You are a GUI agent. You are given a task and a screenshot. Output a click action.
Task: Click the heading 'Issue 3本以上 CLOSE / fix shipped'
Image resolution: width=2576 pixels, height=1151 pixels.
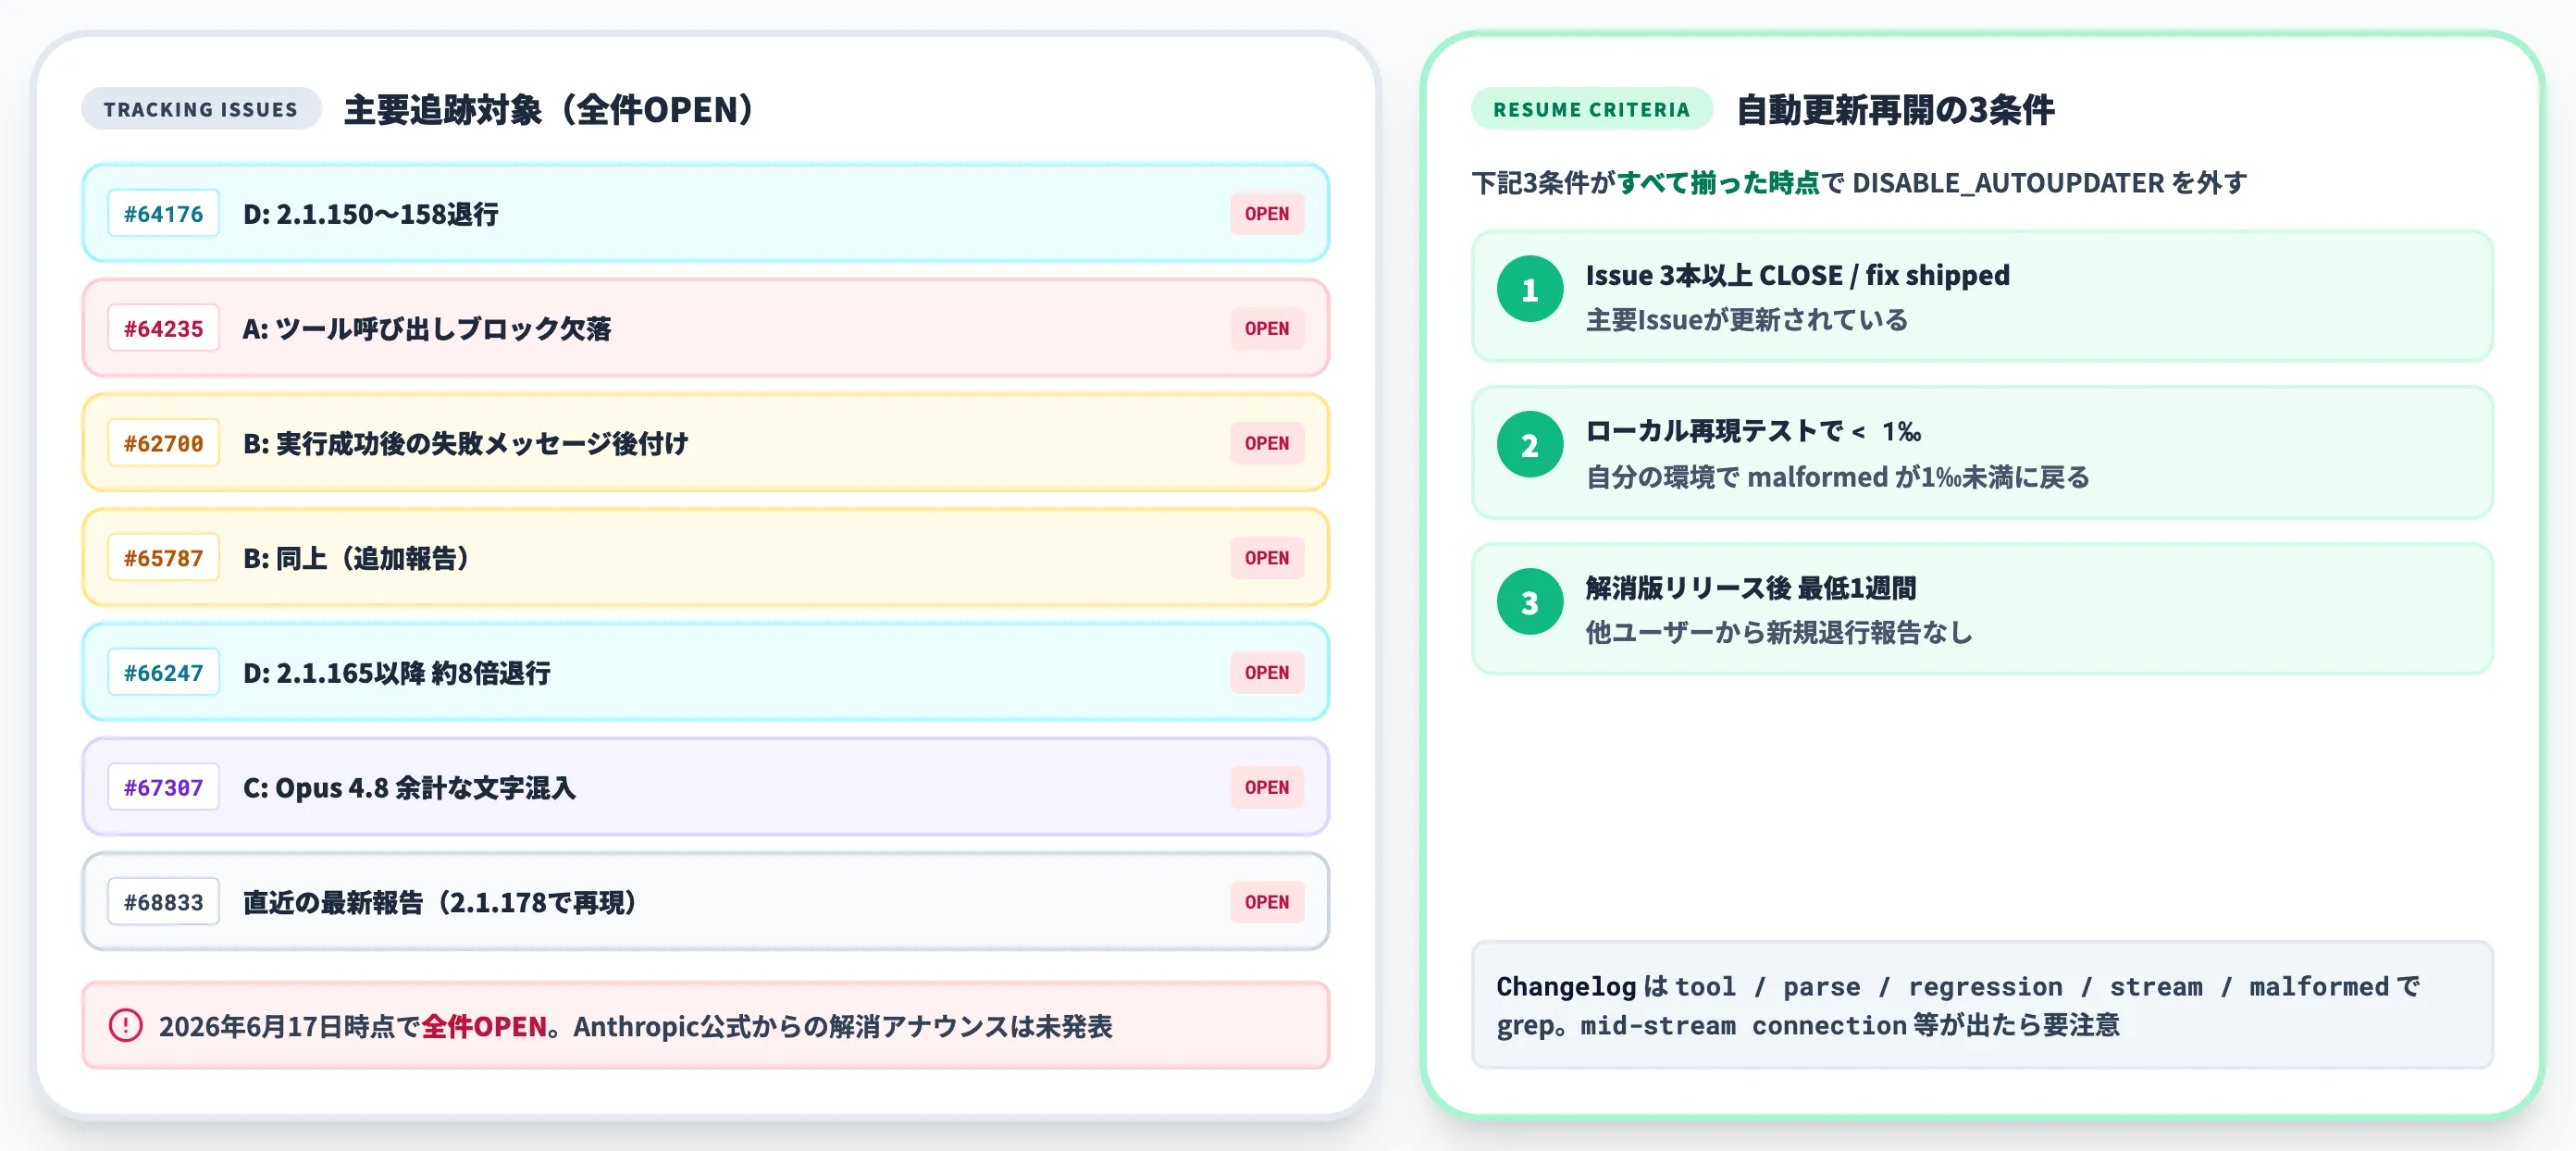coord(1797,275)
